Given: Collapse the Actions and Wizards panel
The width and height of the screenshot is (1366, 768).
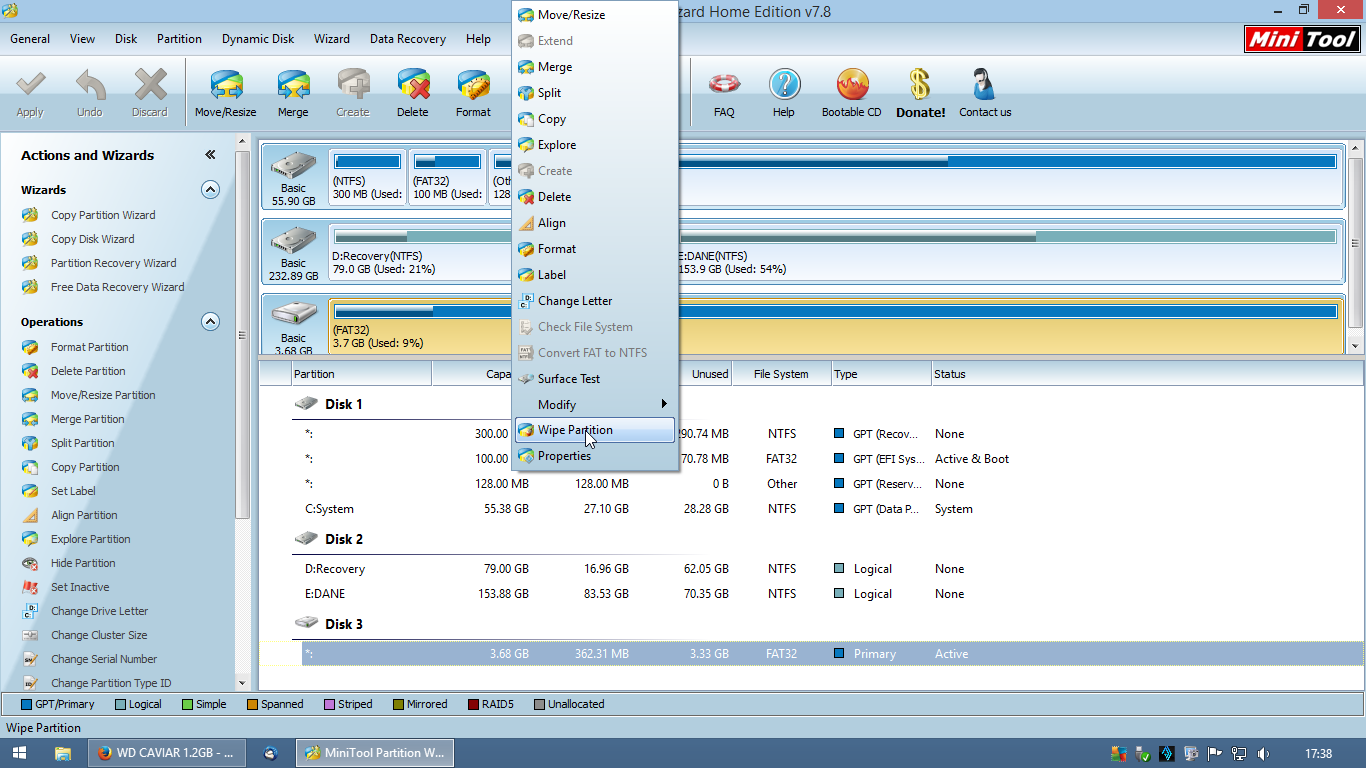Looking at the screenshot, I should pyautogui.click(x=210, y=155).
